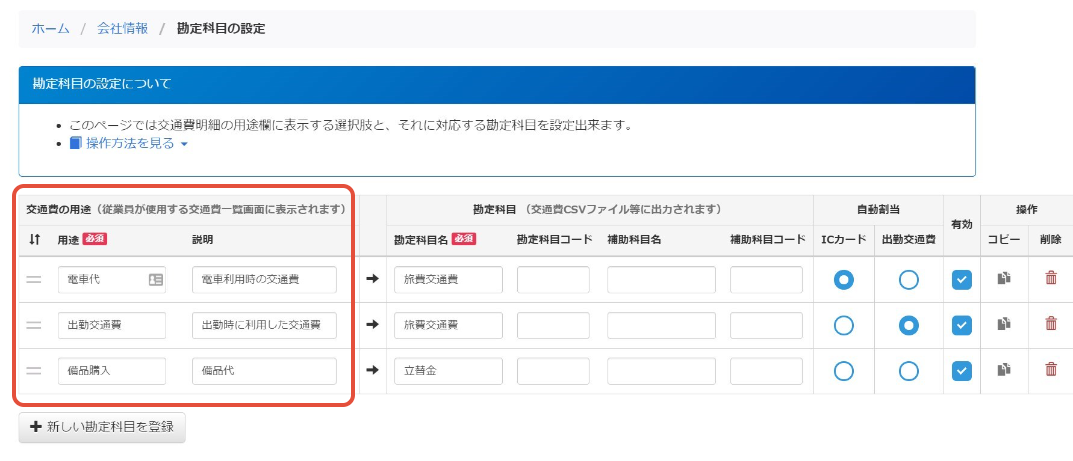
Task: Expand 操作方法を見る dropdown
Action: [x=129, y=144]
